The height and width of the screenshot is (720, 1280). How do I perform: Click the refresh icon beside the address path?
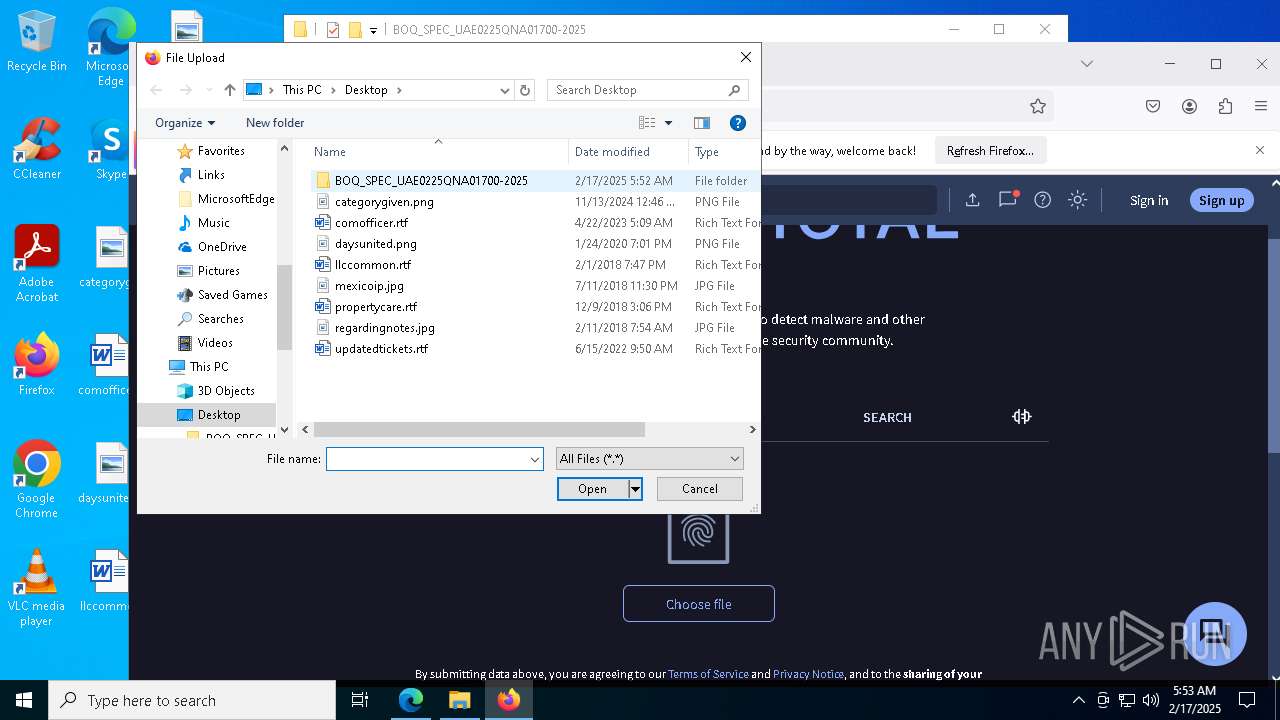525,90
